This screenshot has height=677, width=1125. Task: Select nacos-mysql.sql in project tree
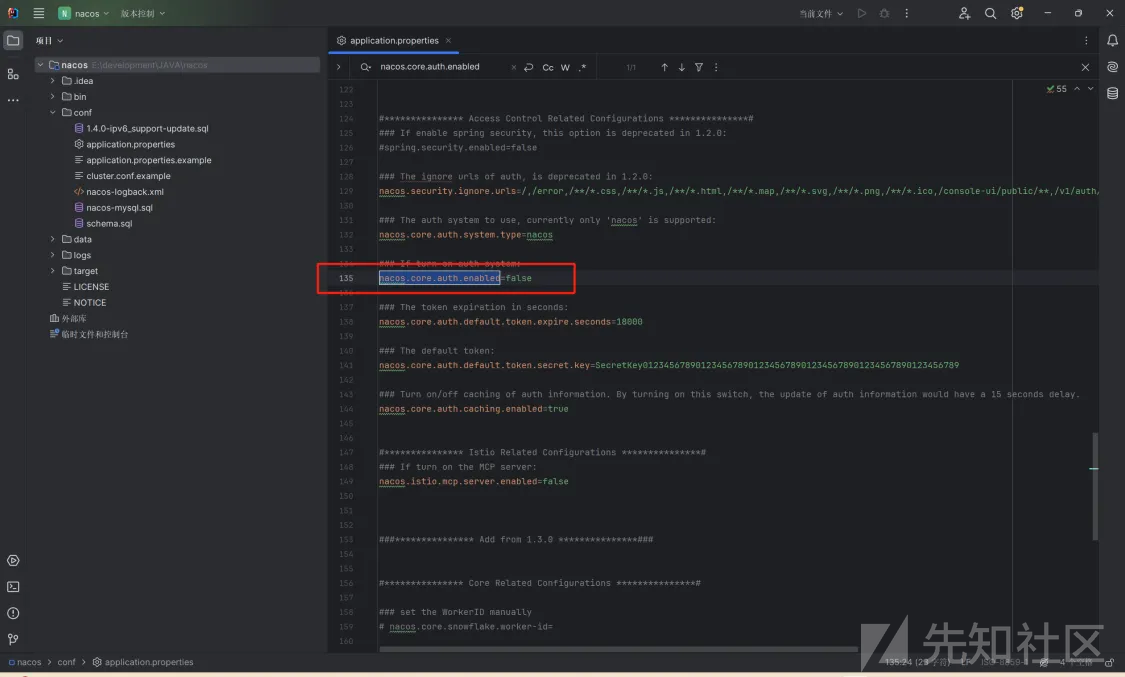click(119, 208)
